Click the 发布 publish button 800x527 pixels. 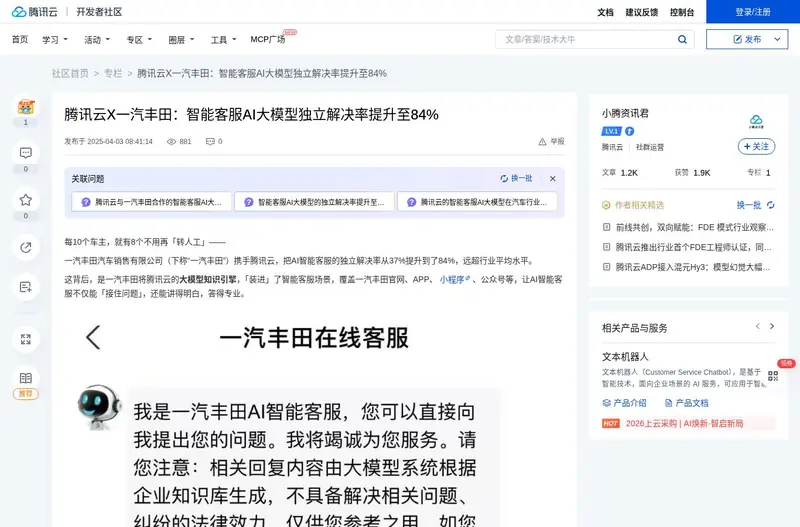point(746,39)
